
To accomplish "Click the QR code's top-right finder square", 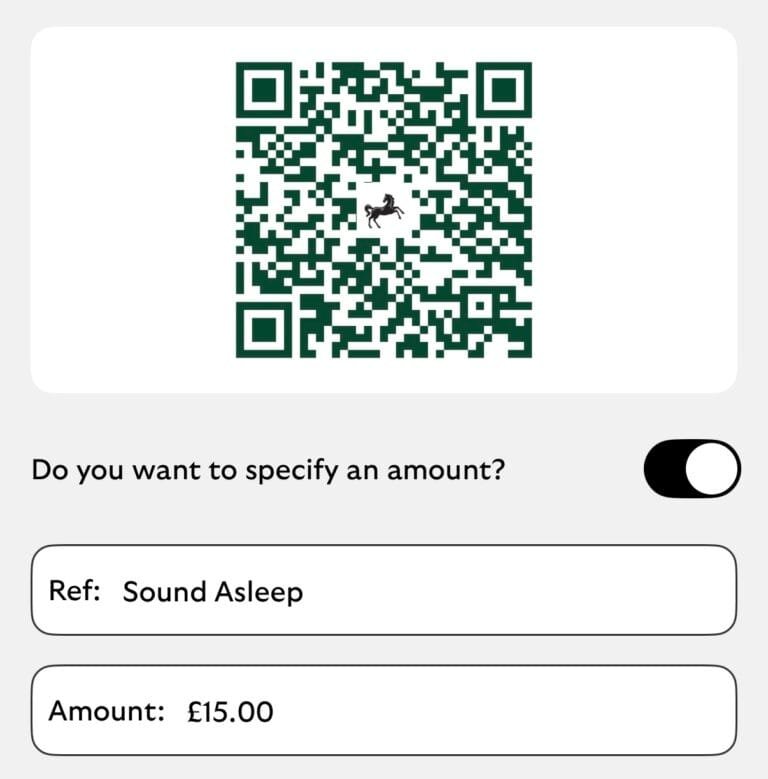I will [x=503, y=91].
